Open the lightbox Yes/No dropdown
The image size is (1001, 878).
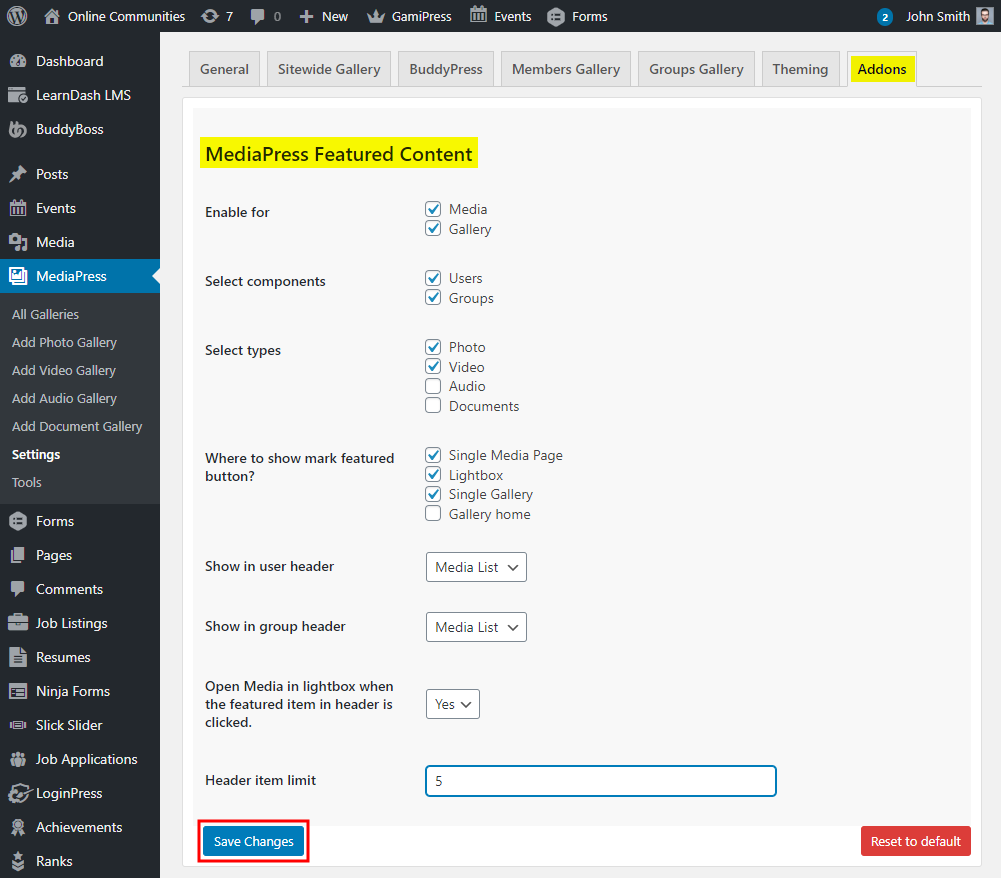pos(452,704)
